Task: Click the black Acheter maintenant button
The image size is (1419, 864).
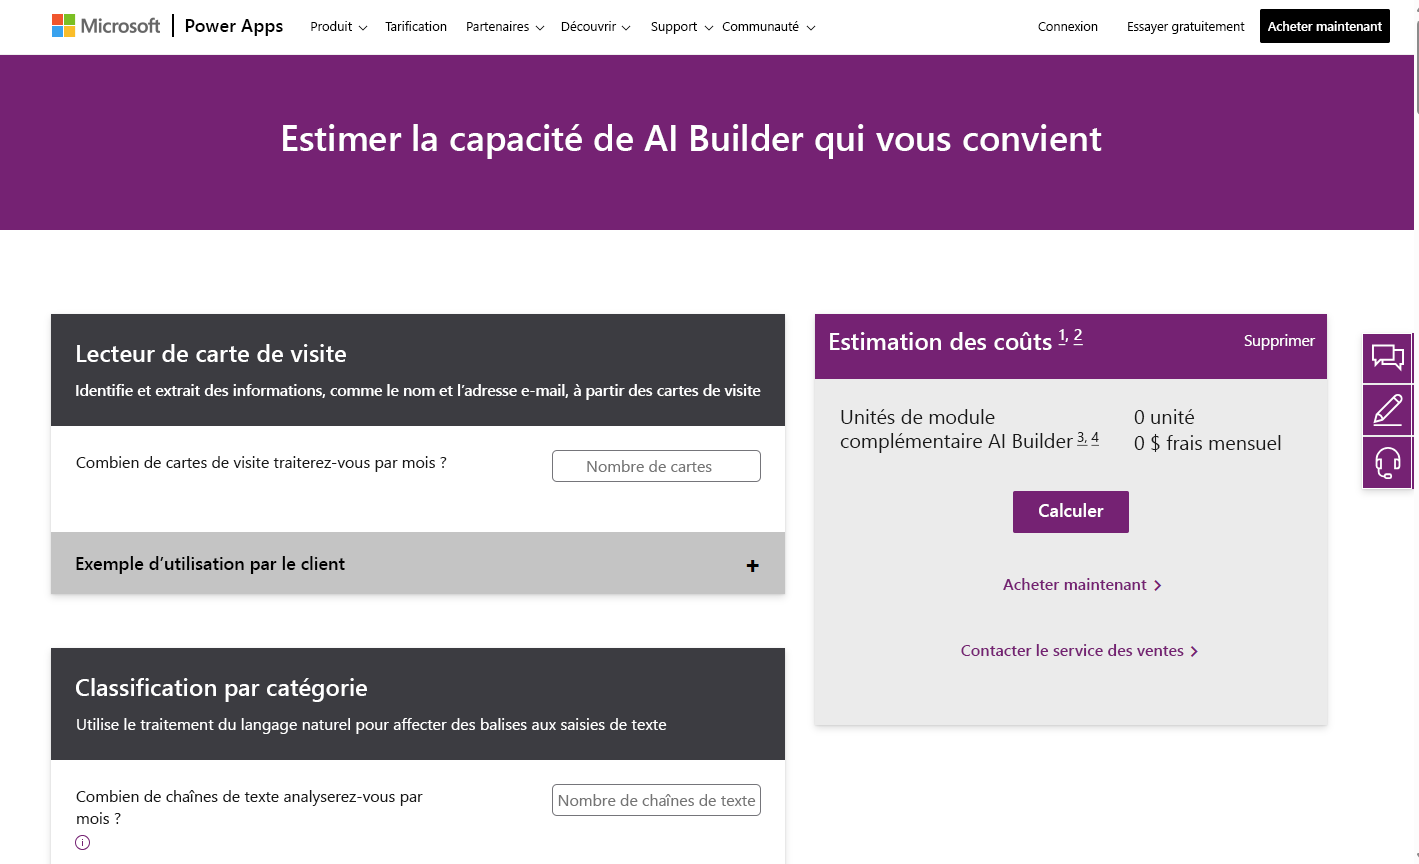Action: click(1325, 27)
